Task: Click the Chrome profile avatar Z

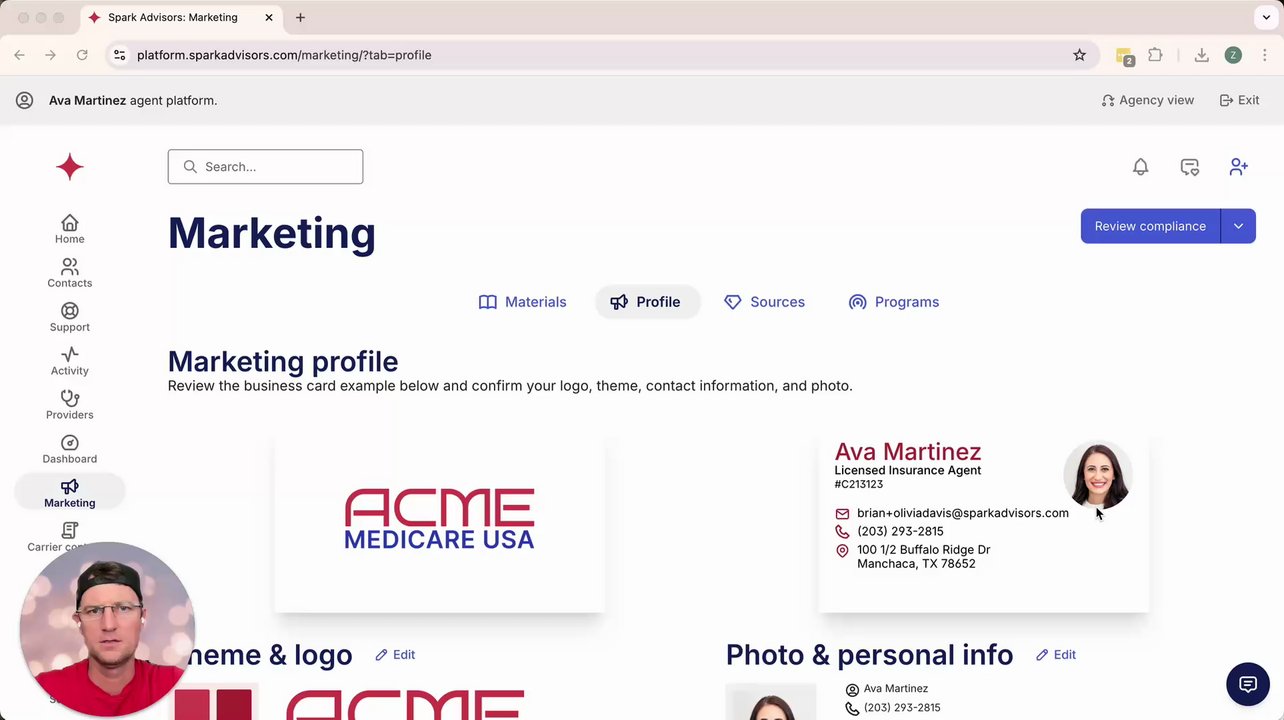Action: tap(1233, 55)
